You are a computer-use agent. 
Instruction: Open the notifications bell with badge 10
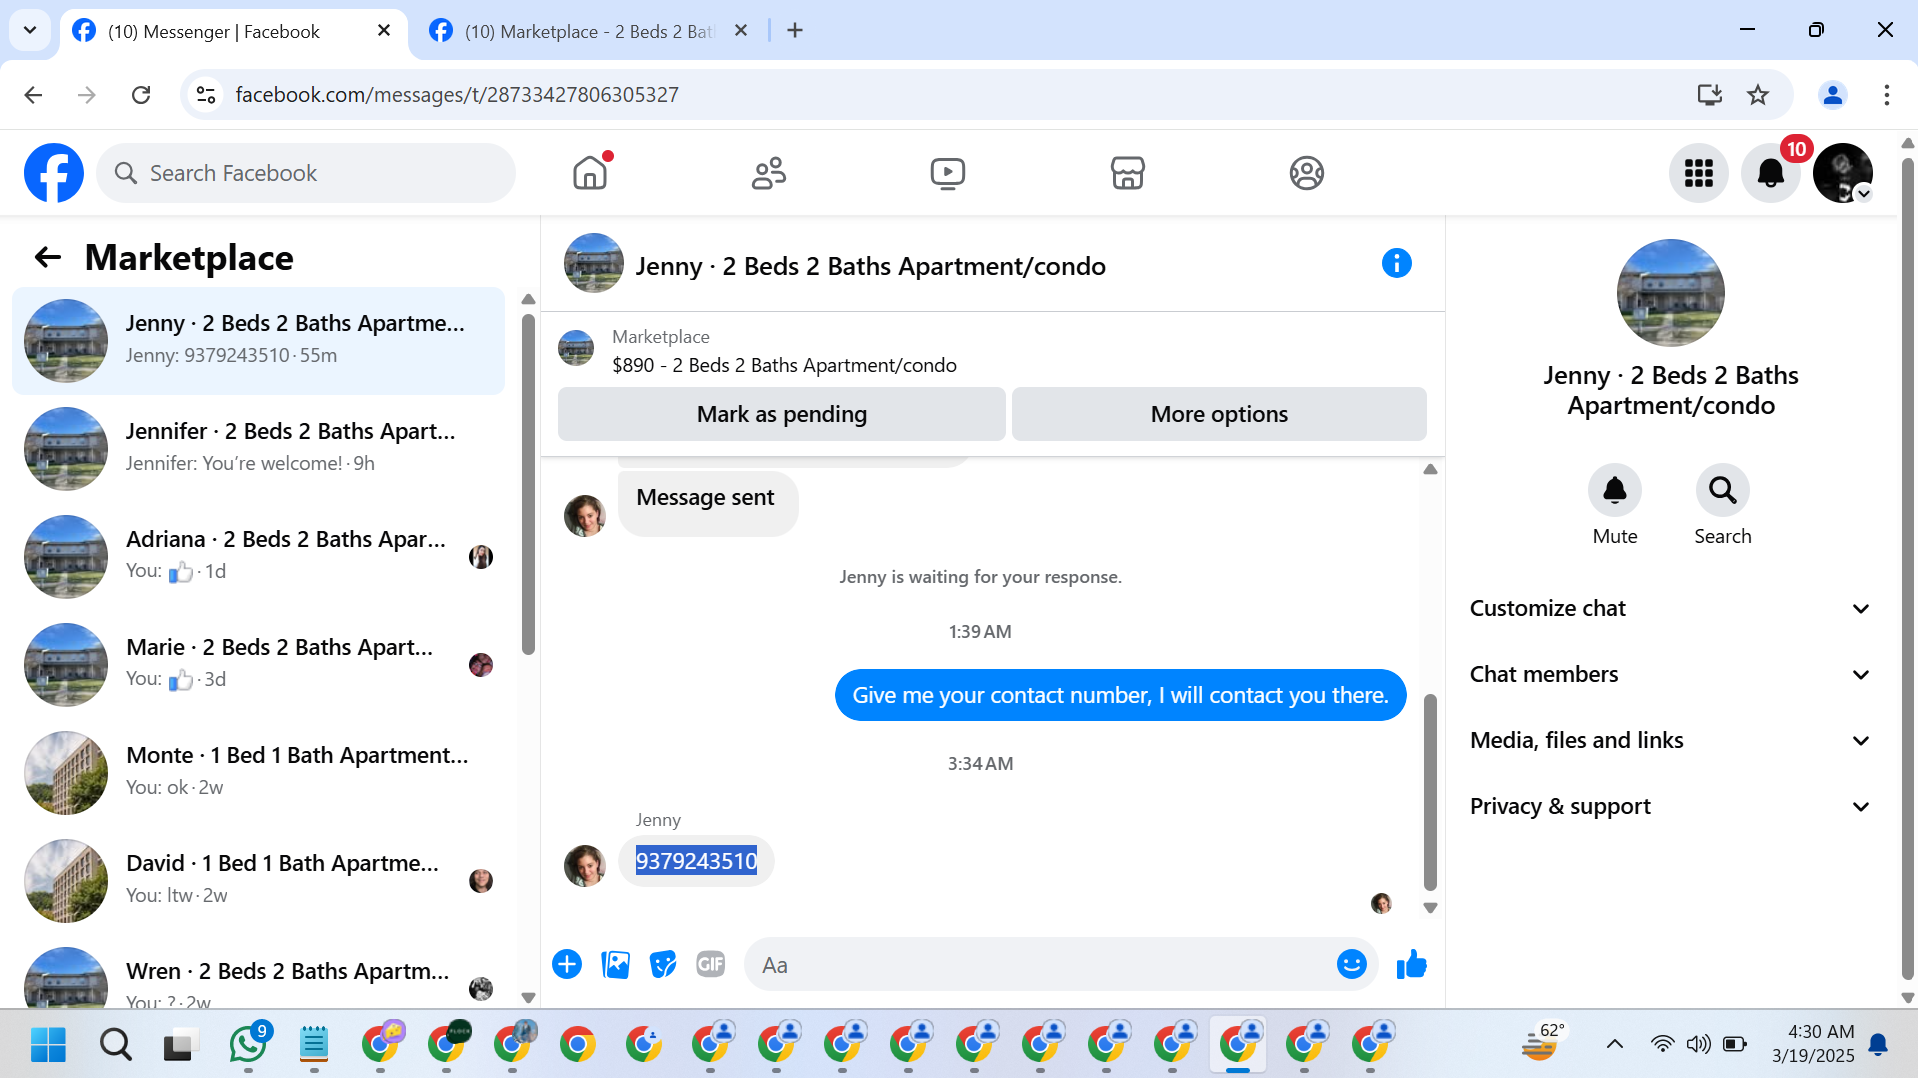pyautogui.click(x=1770, y=173)
